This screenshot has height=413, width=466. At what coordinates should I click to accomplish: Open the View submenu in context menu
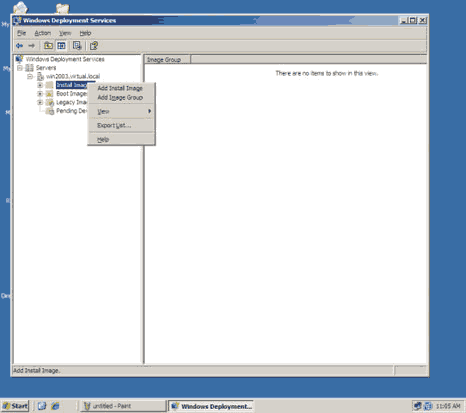click(121, 111)
